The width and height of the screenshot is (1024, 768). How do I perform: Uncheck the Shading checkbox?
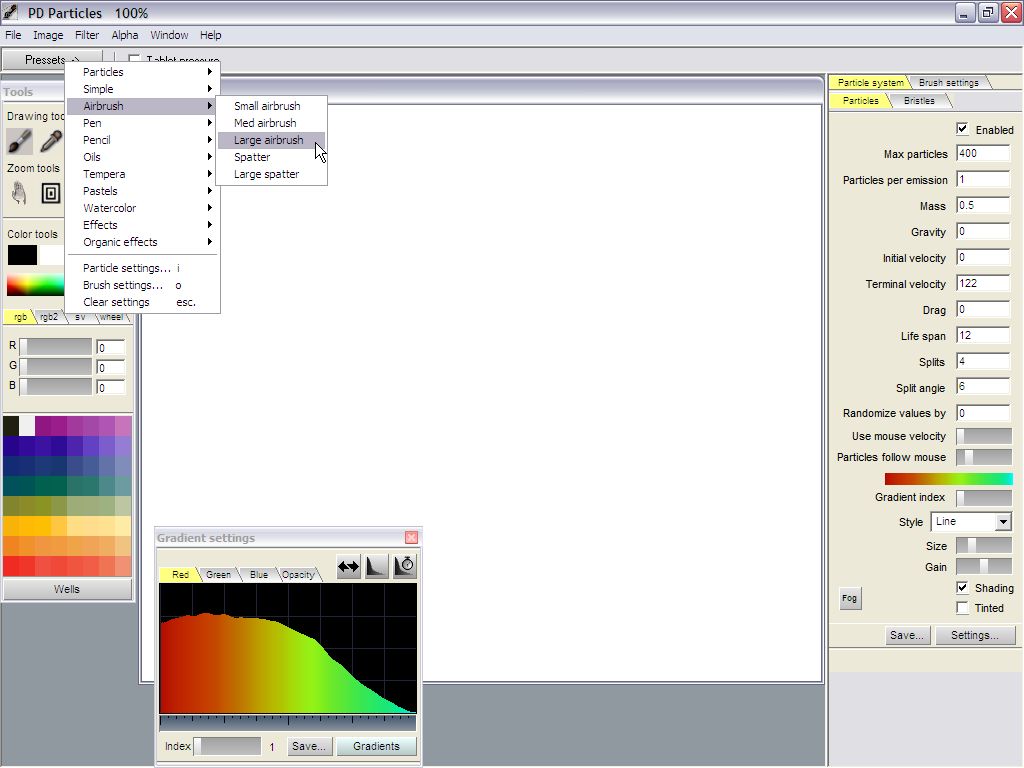point(963,588)
